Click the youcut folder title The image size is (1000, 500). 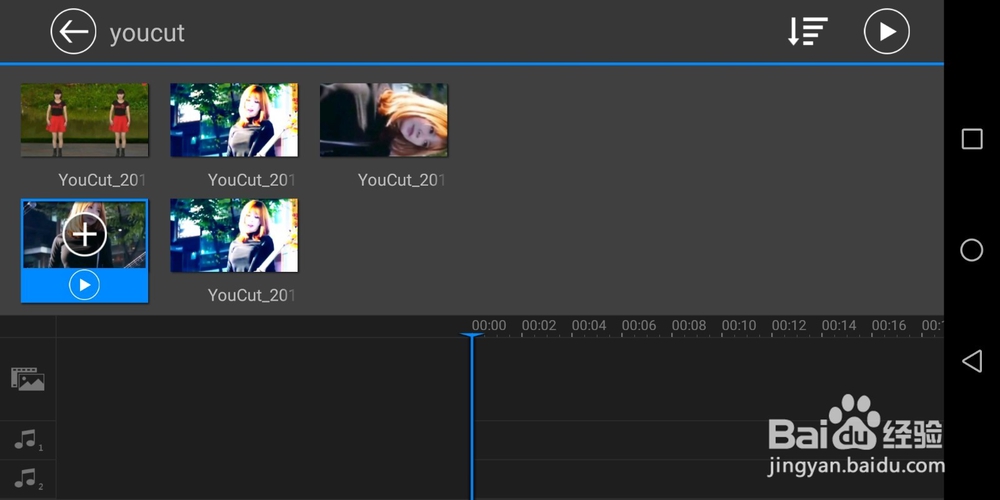(x=147, y=33)
